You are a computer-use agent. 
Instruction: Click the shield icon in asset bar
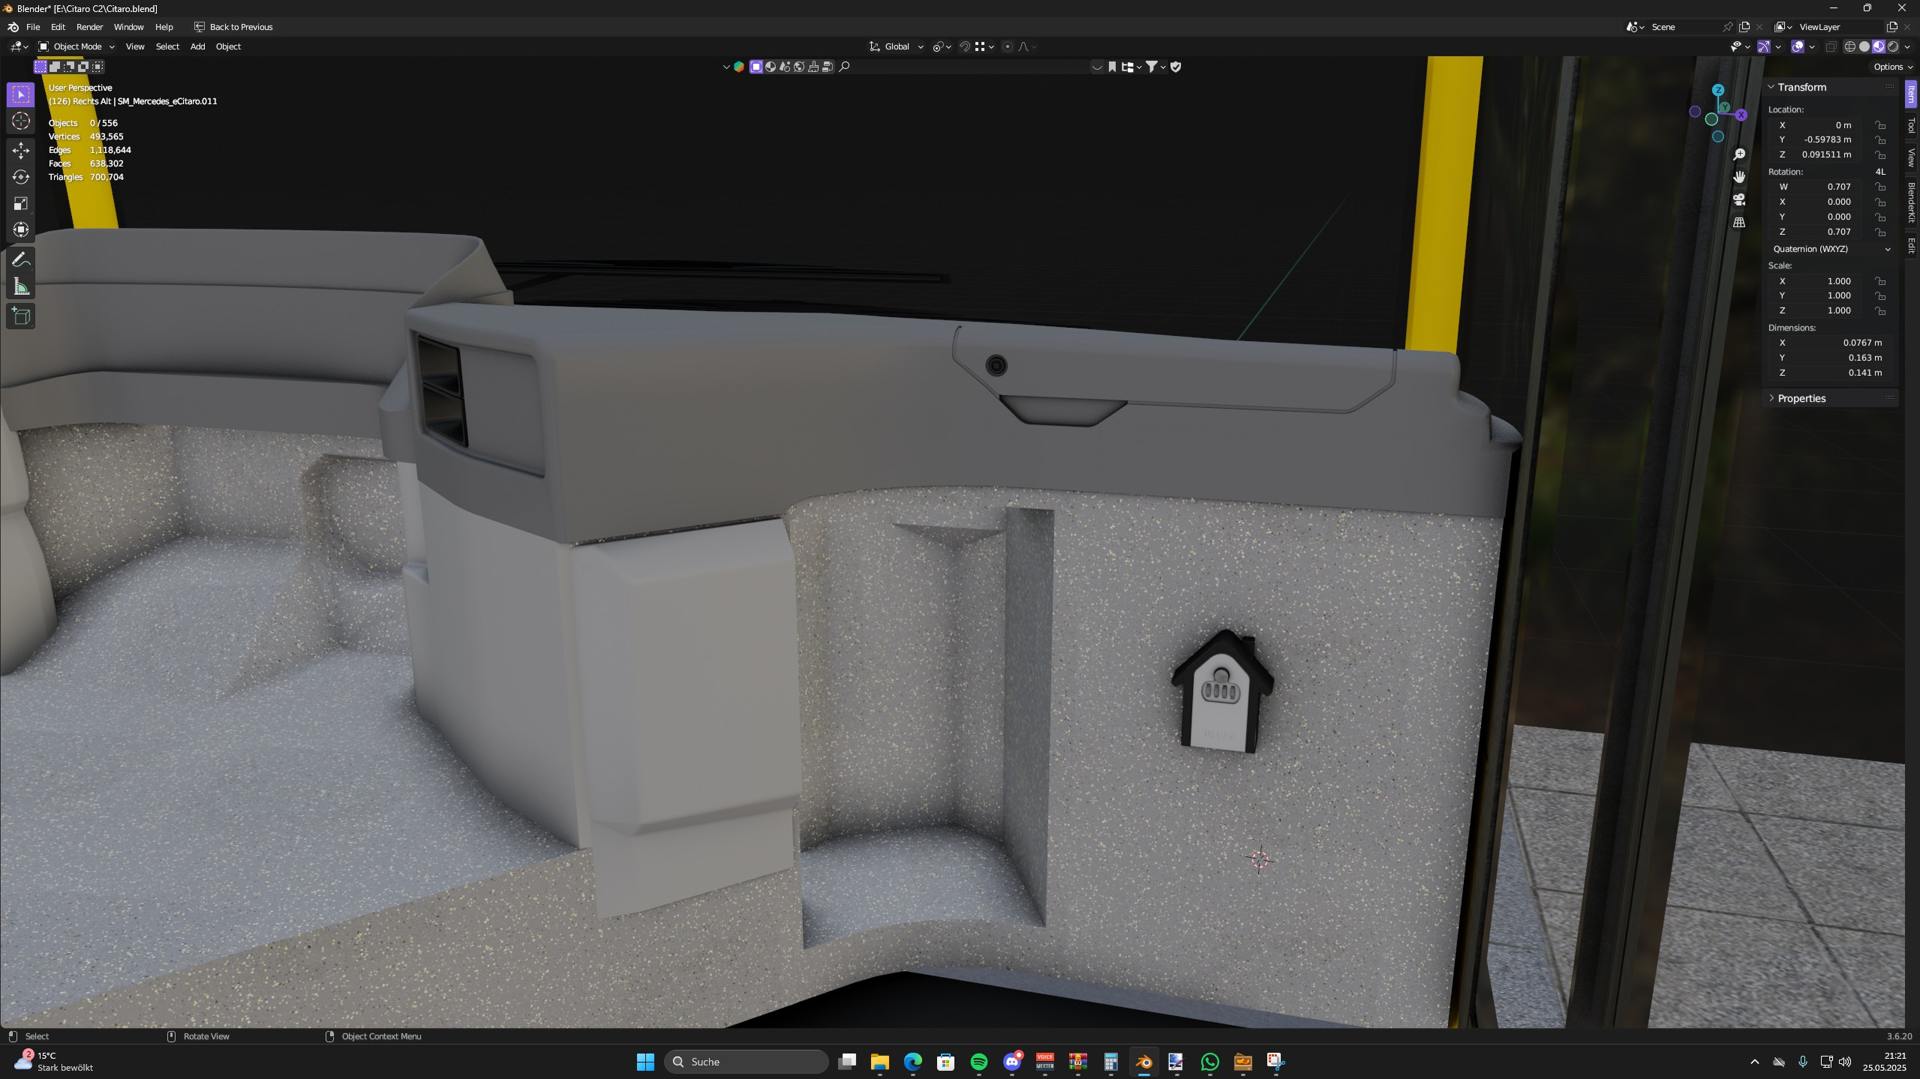pos(1176,67)
